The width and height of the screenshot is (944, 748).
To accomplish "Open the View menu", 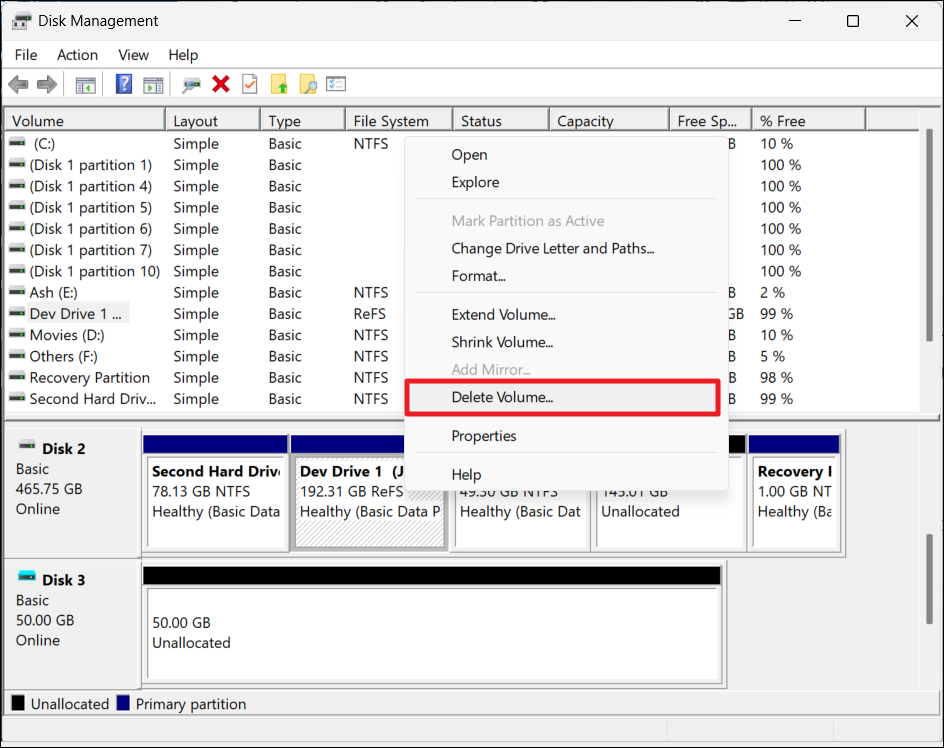I will pos(133,55).
